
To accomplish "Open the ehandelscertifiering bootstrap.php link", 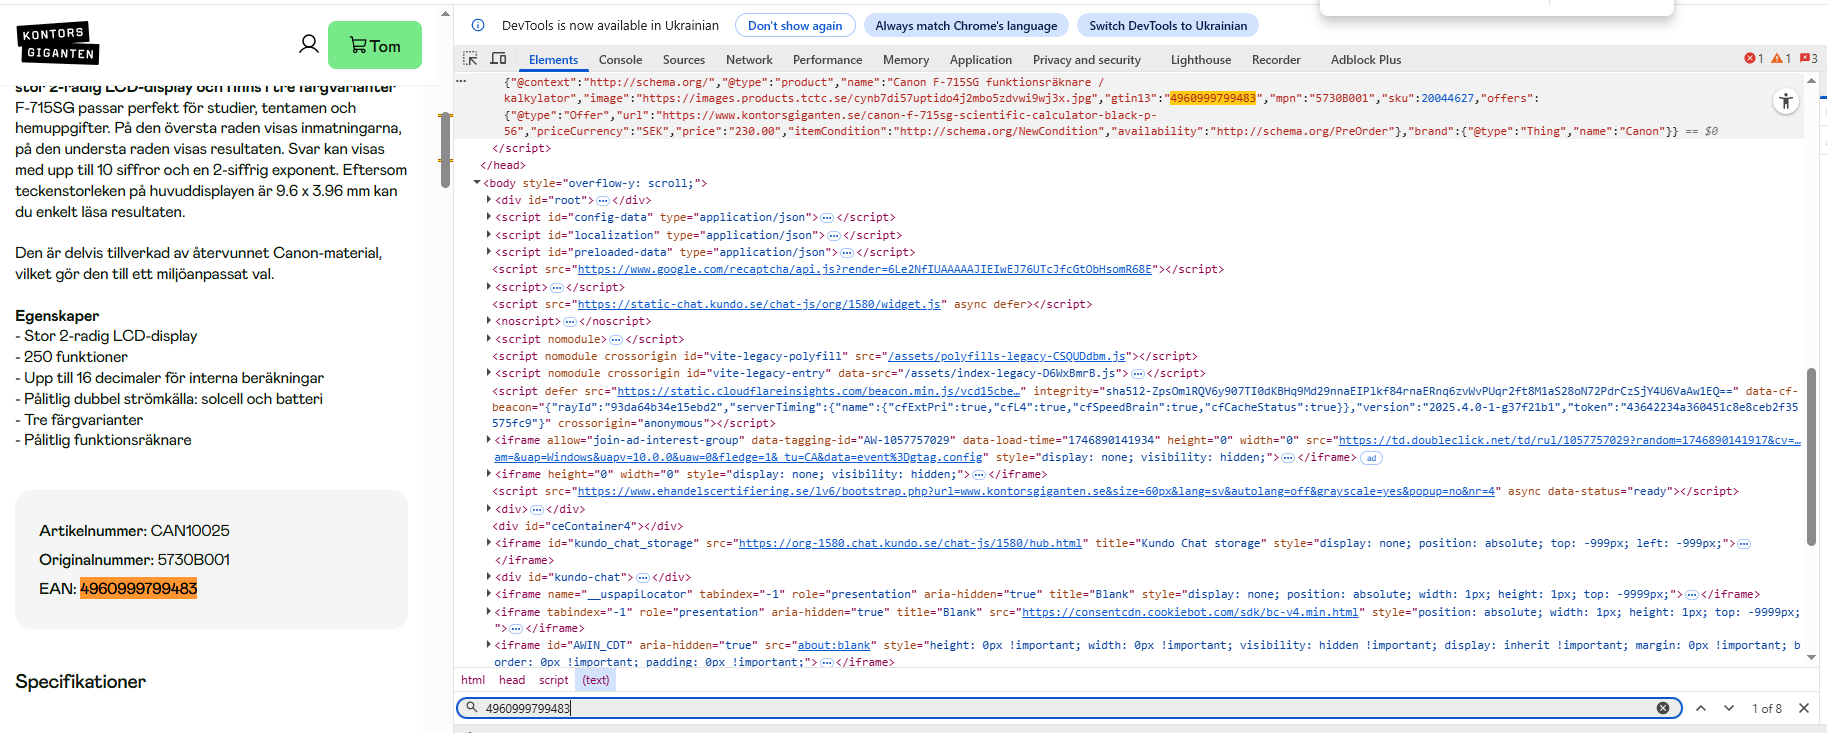I will pyautogui.click(x=1036, y=491).
